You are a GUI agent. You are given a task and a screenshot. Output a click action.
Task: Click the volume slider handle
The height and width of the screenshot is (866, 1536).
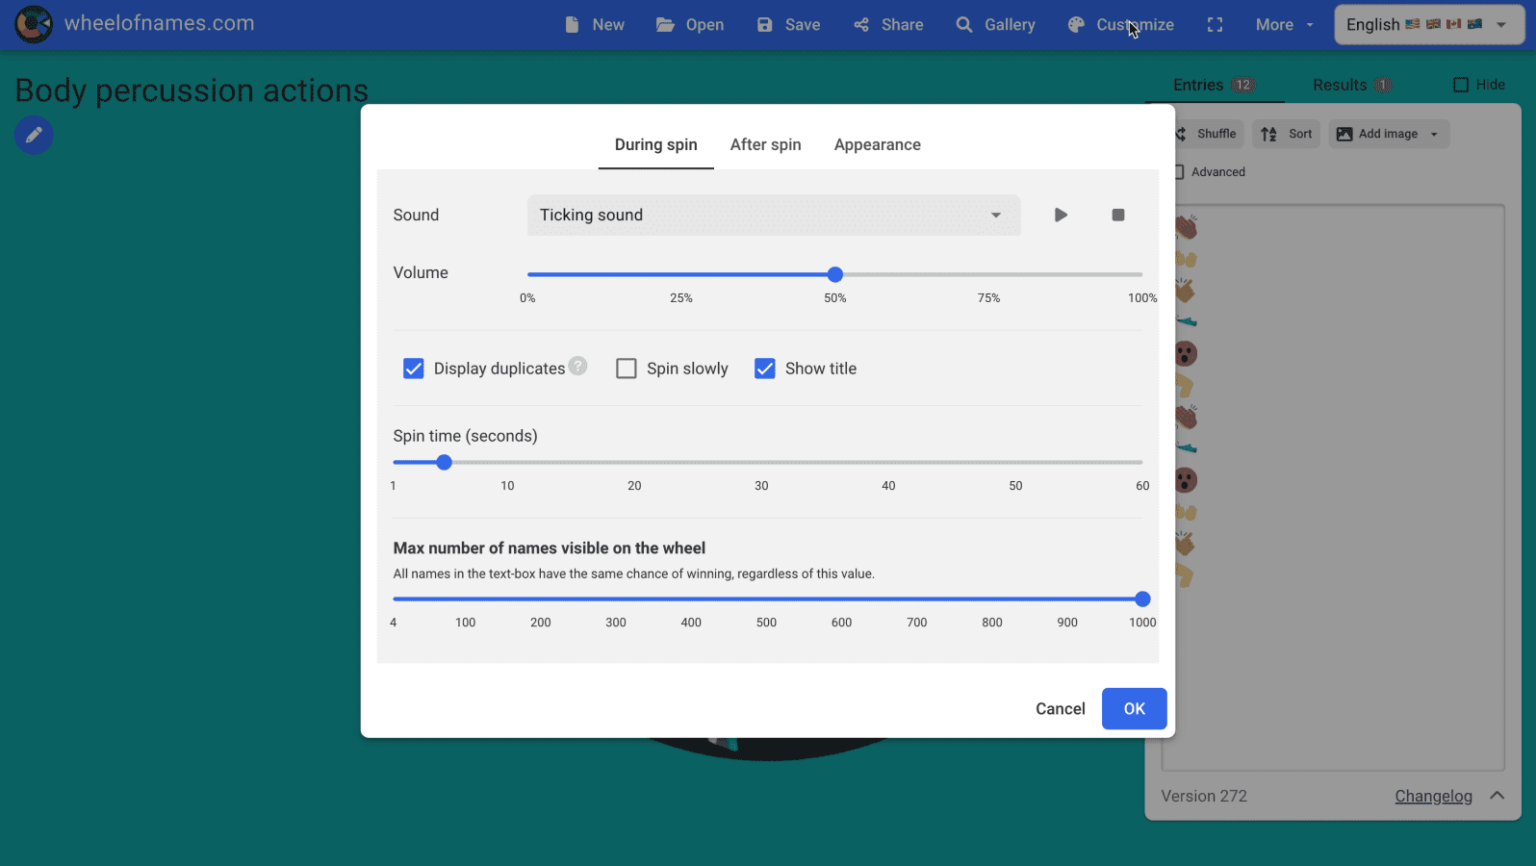pyautogui.click(x=835, y=274)
